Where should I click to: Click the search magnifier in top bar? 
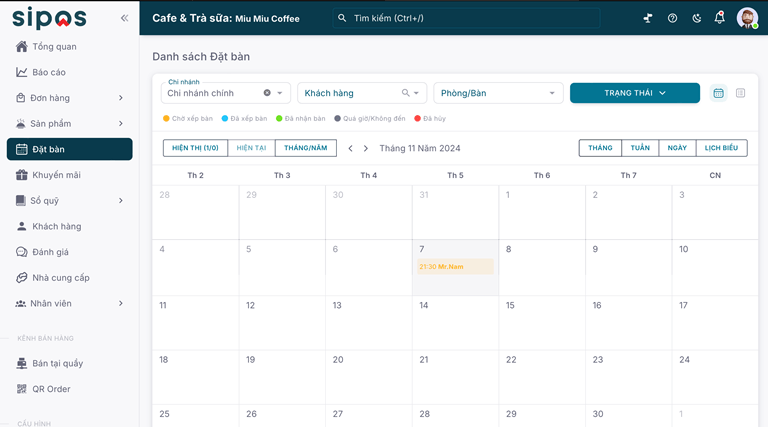[x=342, y=18]
